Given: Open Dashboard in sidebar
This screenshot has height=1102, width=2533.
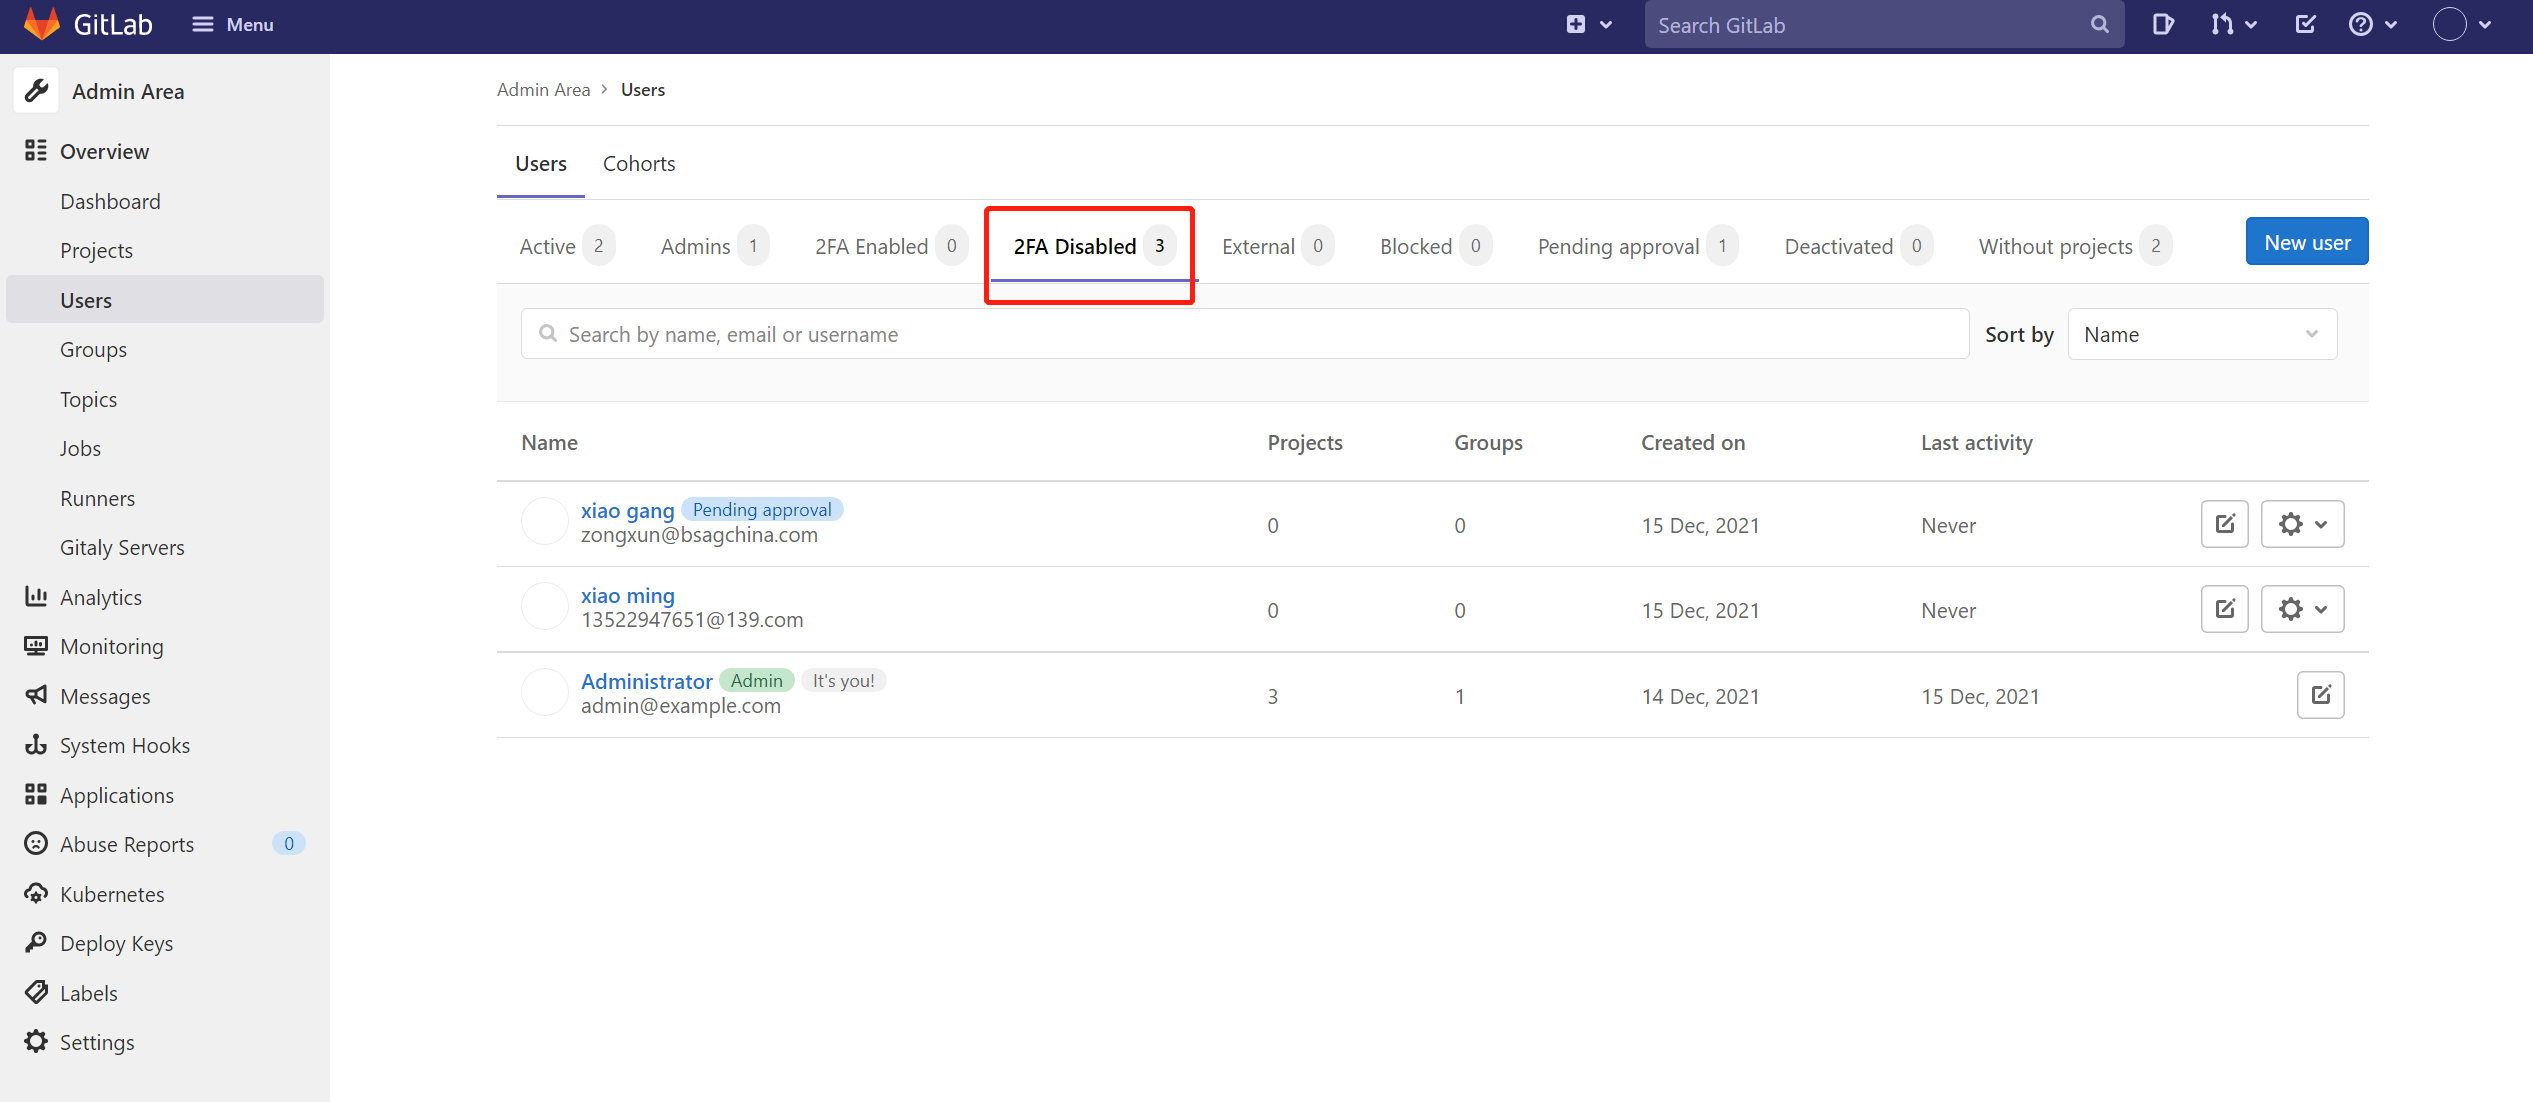Looking at the screenshot, I should 110,201.
